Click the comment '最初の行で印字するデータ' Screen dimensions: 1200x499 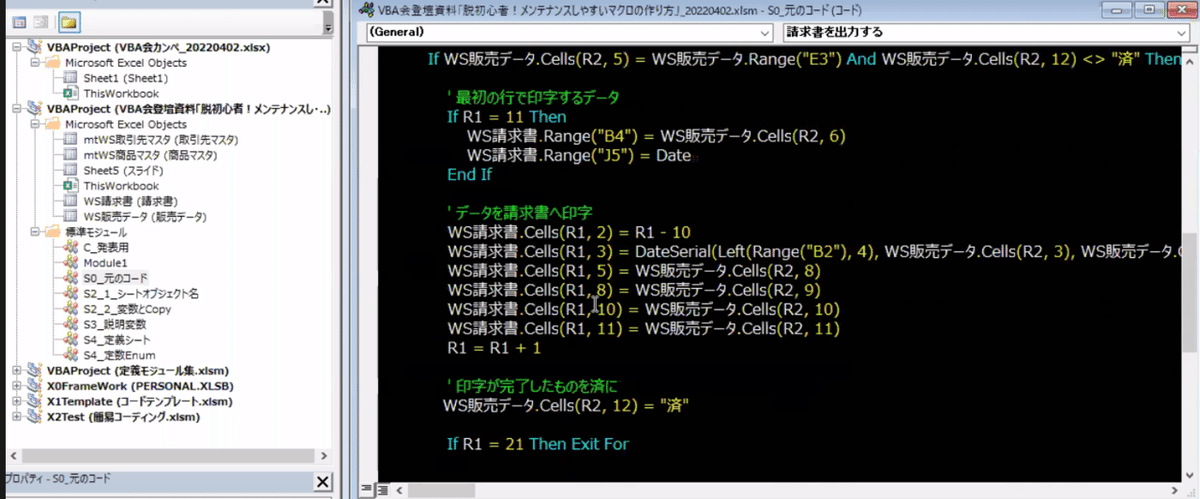pyautogui.click(x=532, y=97)
